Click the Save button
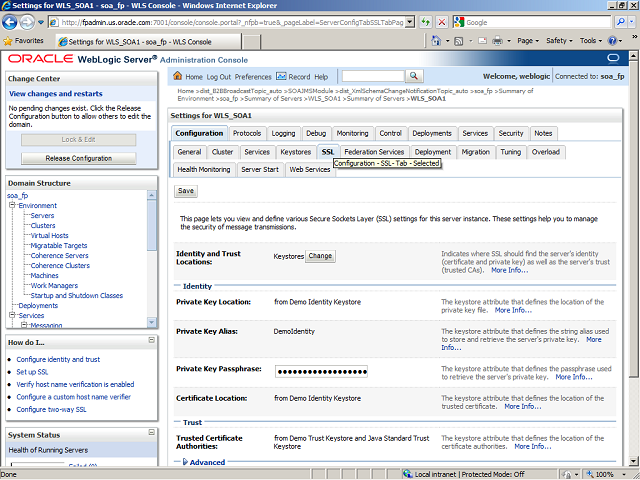 pos(186,190)
